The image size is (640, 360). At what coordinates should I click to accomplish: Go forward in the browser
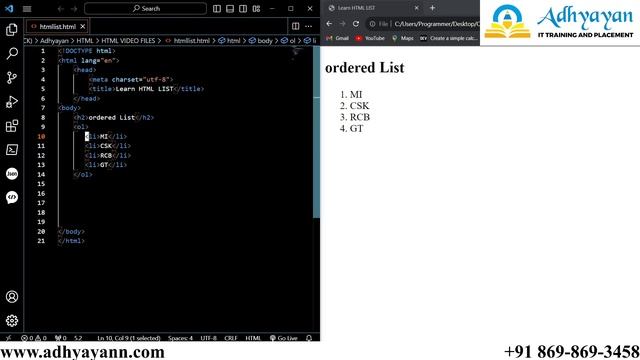click(342, 24)
